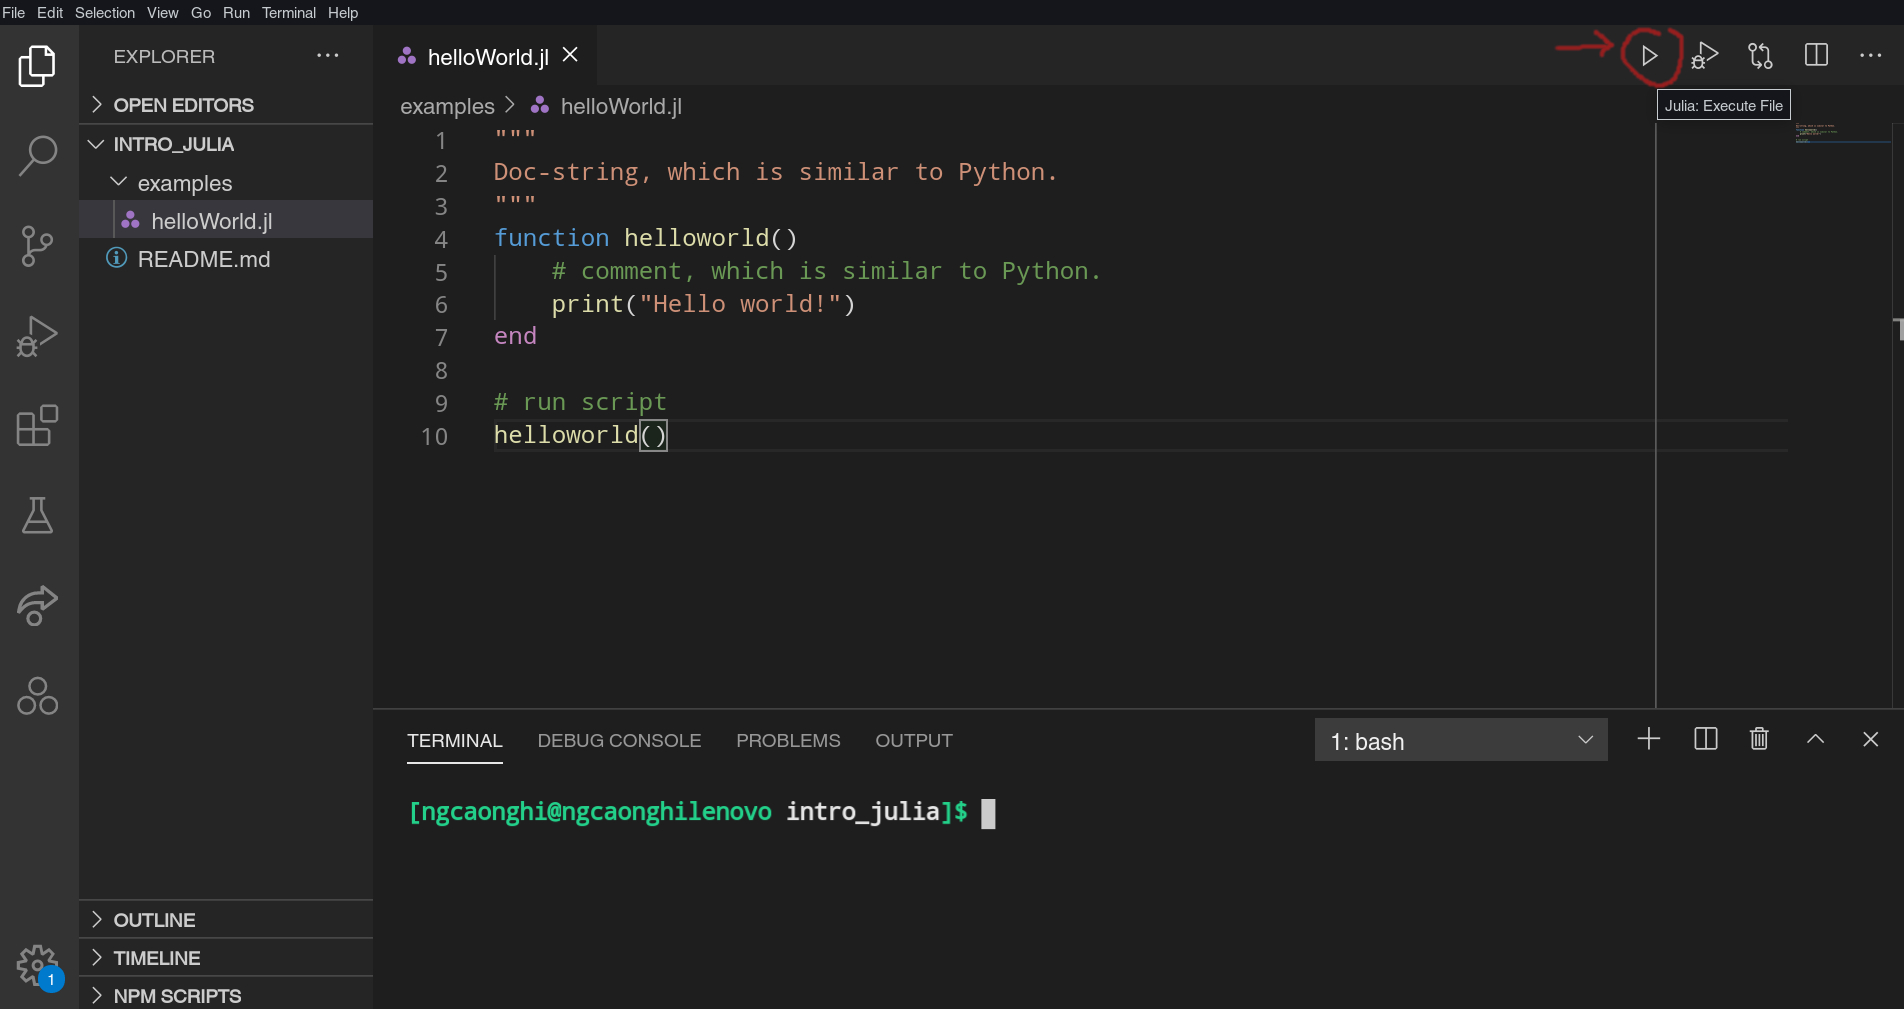
Task: Open changes compare icon in editor toolbar
Action: [1760, 56]
